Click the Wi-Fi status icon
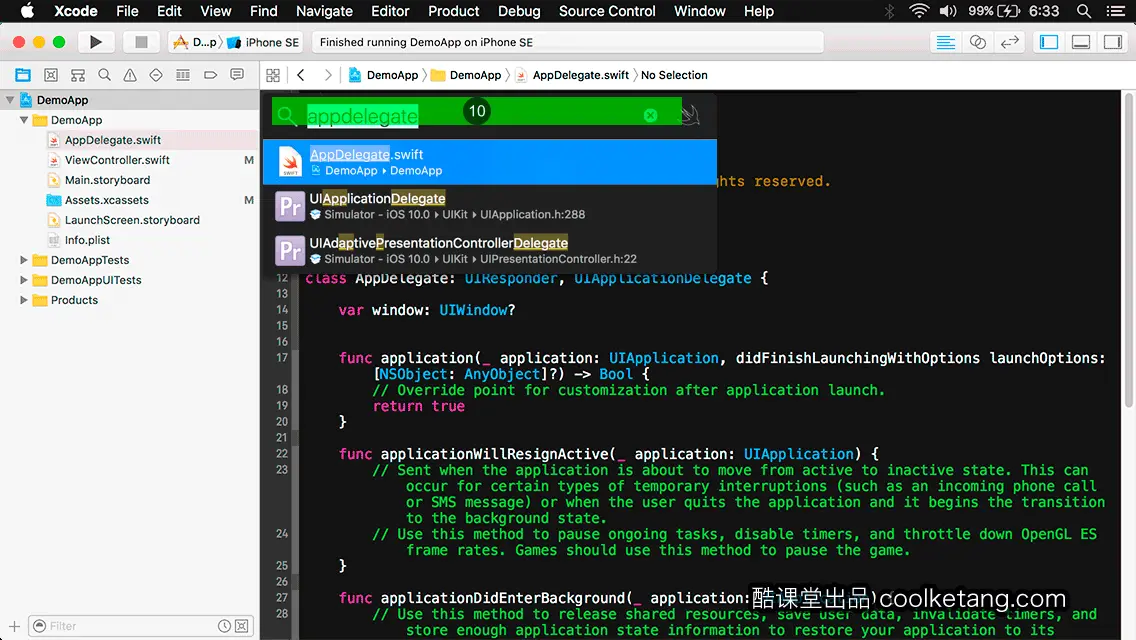The height and width of the screenshot is (640, 1136). point(919,11)
